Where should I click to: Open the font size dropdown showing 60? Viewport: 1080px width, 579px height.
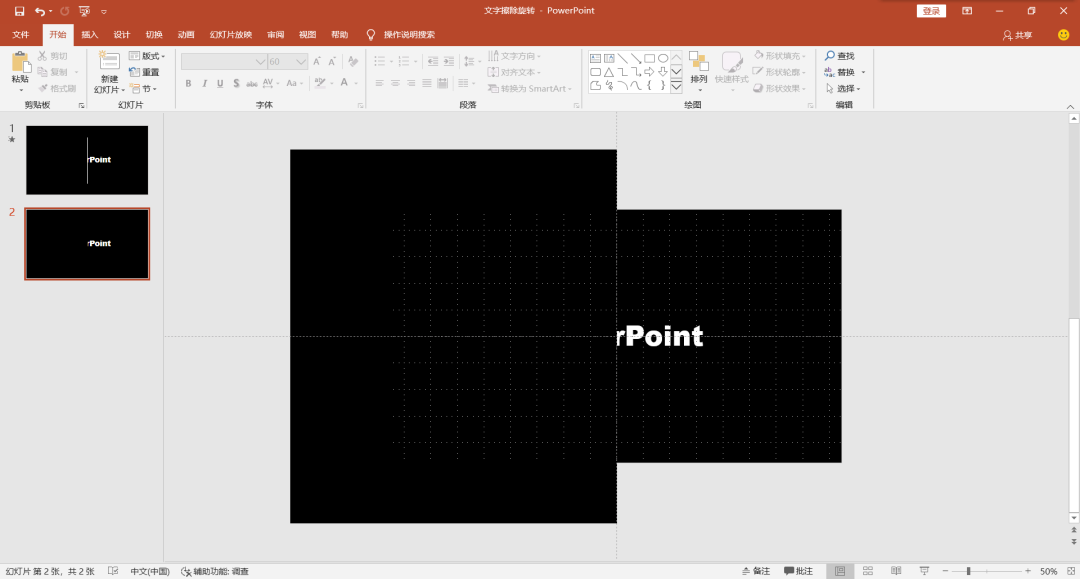pyautogui.click(x=300, y=62)
